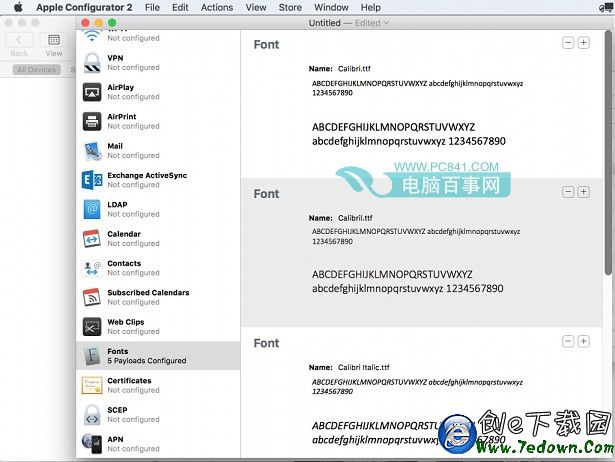Open the File menu

point(152,7)
